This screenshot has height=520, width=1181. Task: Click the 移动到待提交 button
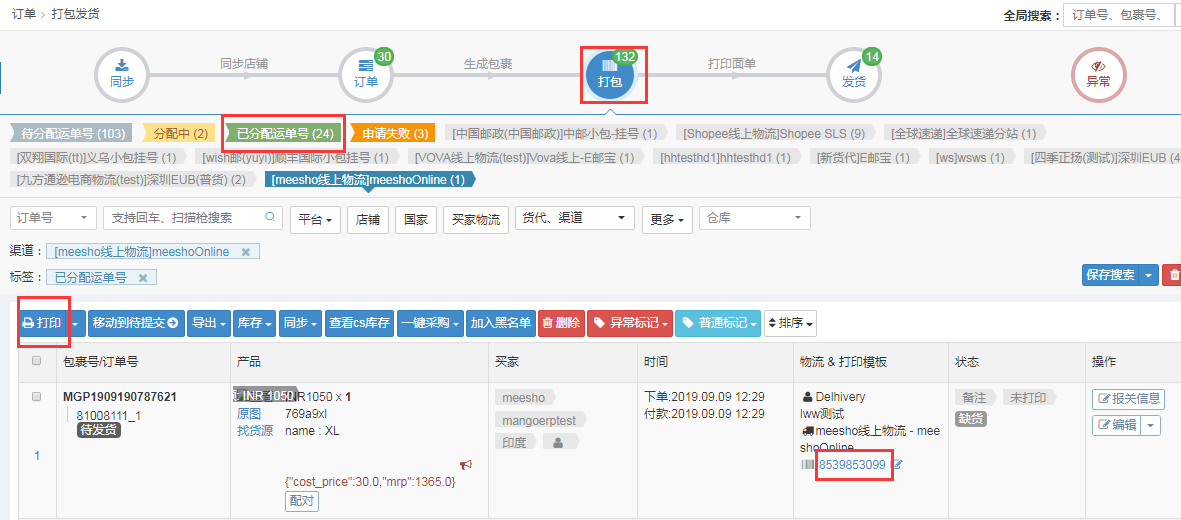pyautogui.click(x=135, y=323)
